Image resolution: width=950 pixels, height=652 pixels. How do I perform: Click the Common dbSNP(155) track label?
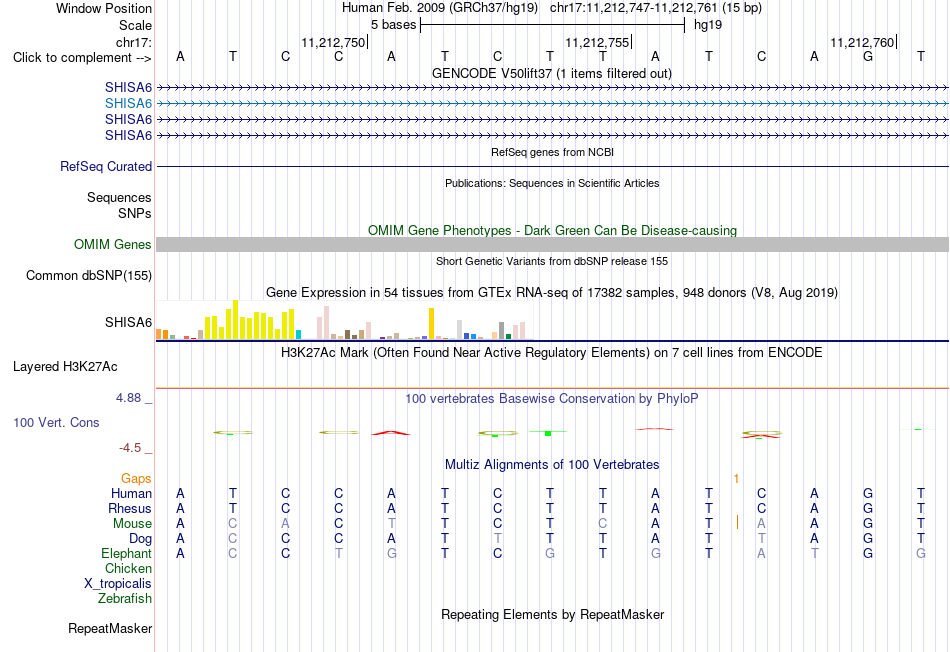(x=88, y=275)
